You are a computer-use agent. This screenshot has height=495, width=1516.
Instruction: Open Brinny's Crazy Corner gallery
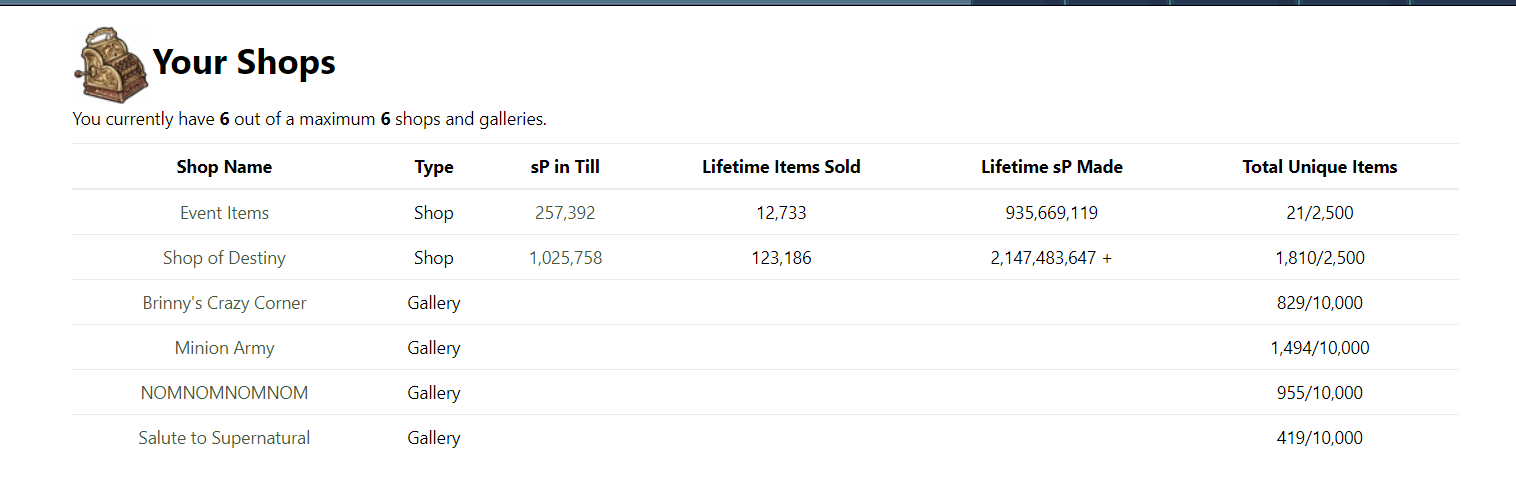[224, 303]
